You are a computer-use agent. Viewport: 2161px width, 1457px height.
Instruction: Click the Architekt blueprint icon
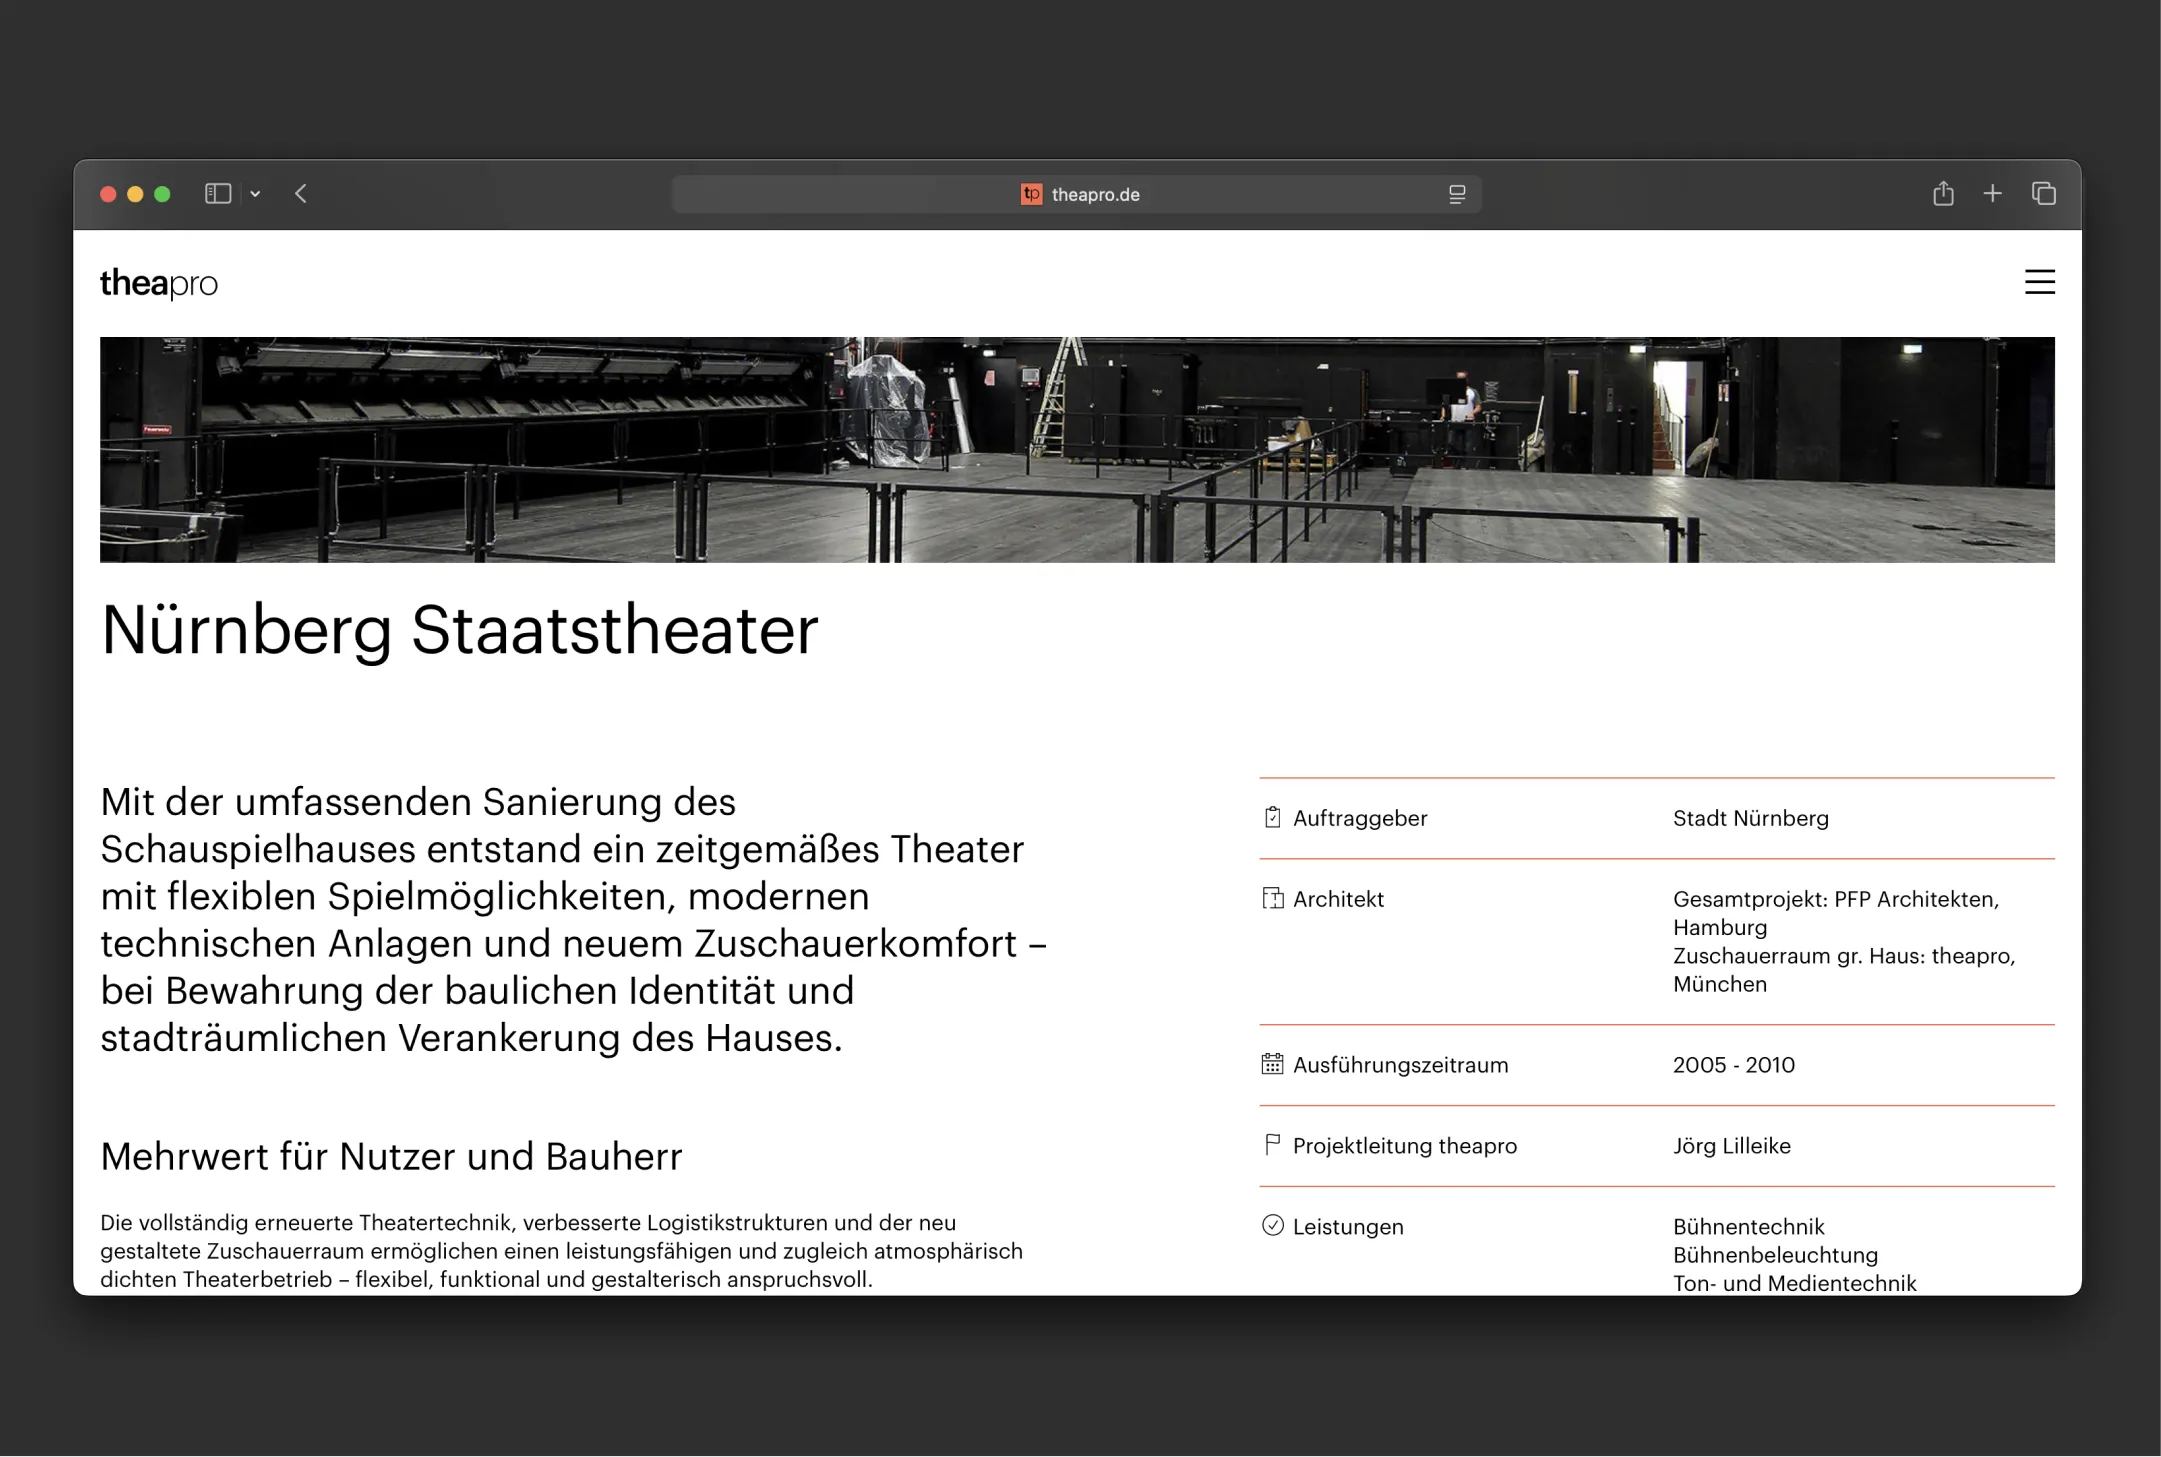coord(1272,898)
